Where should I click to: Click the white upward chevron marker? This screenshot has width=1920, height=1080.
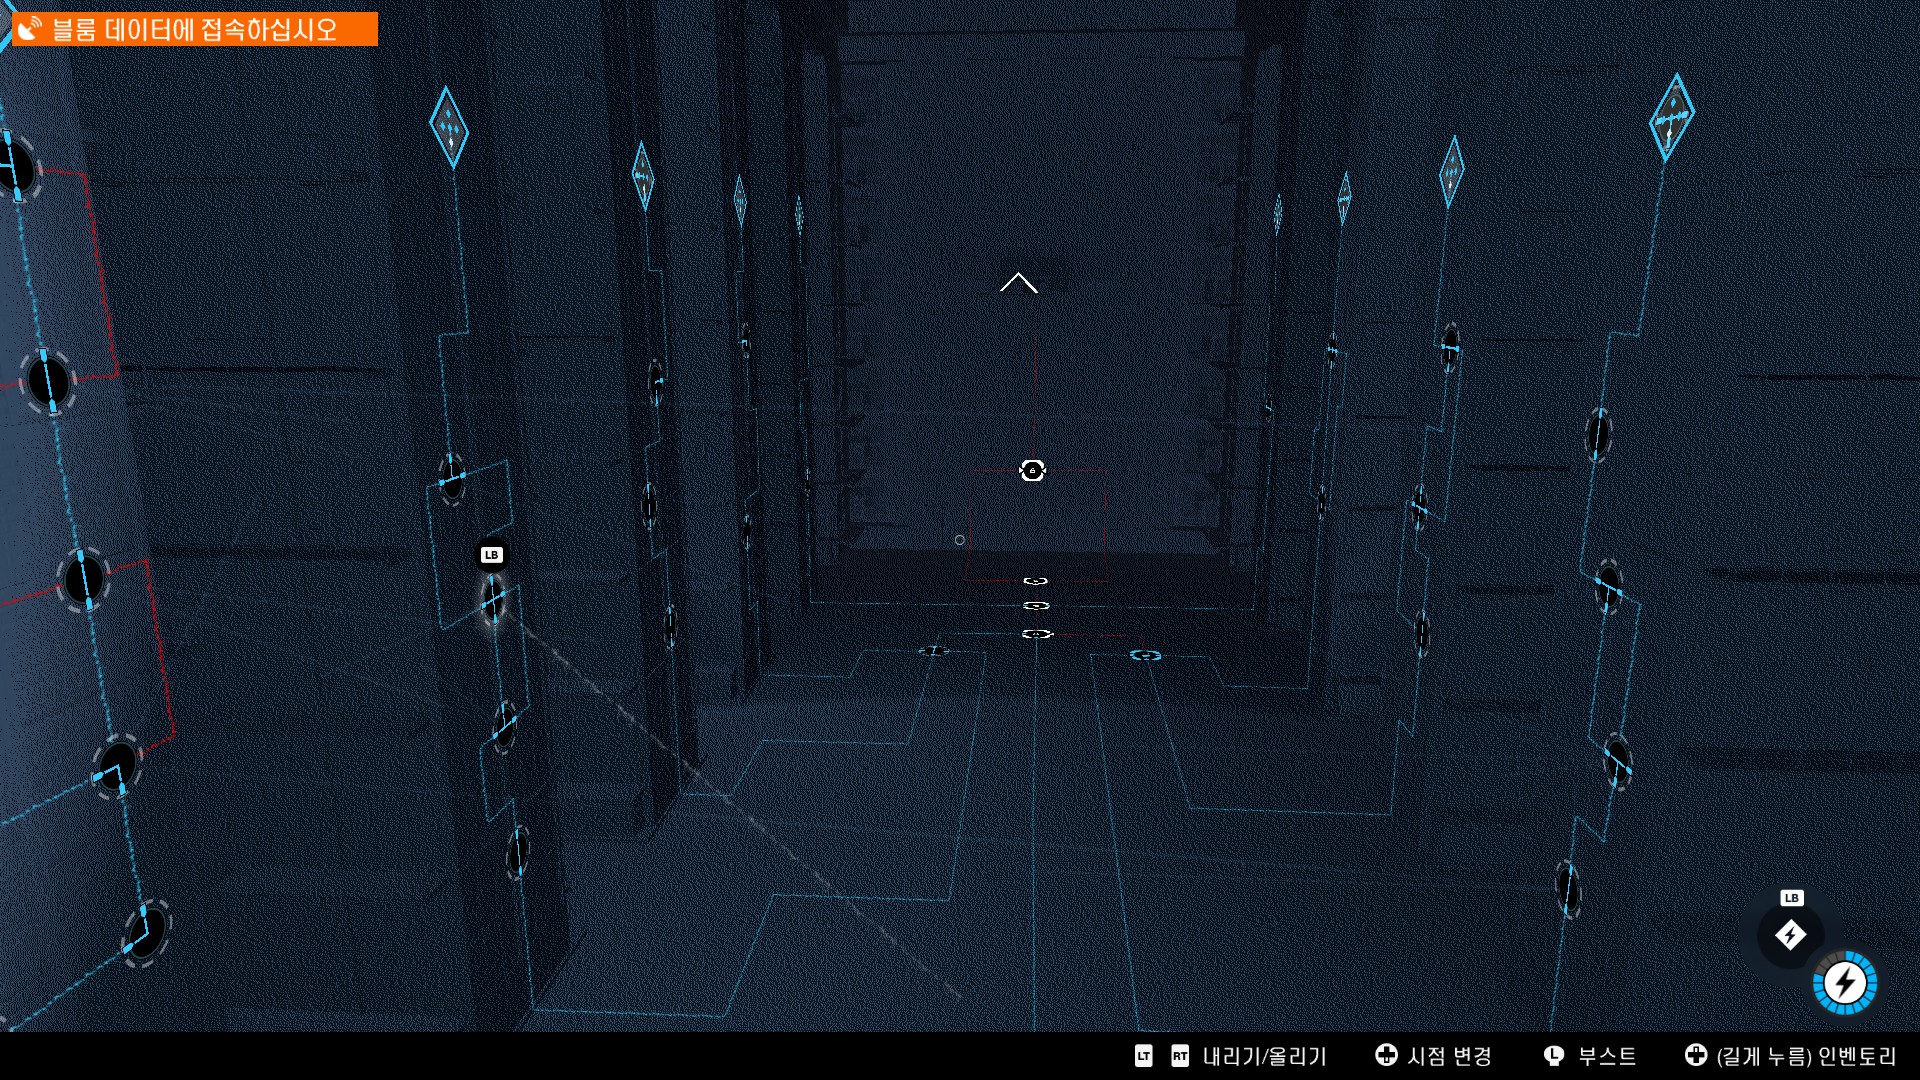point(1019,283)
